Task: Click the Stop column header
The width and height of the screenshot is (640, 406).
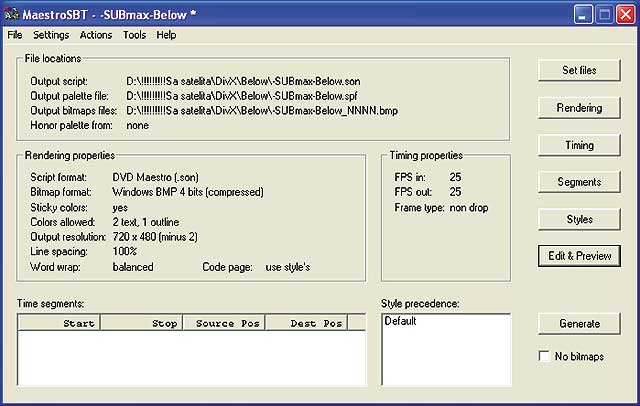Action: click(x=142, y=323)
